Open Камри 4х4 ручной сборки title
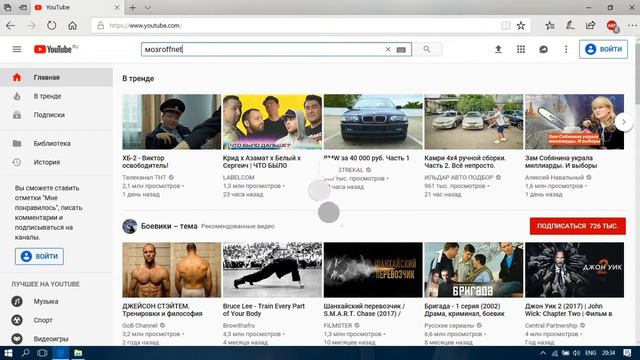The image size is (640, 360). pyautogui.click(x=465, y=162)
